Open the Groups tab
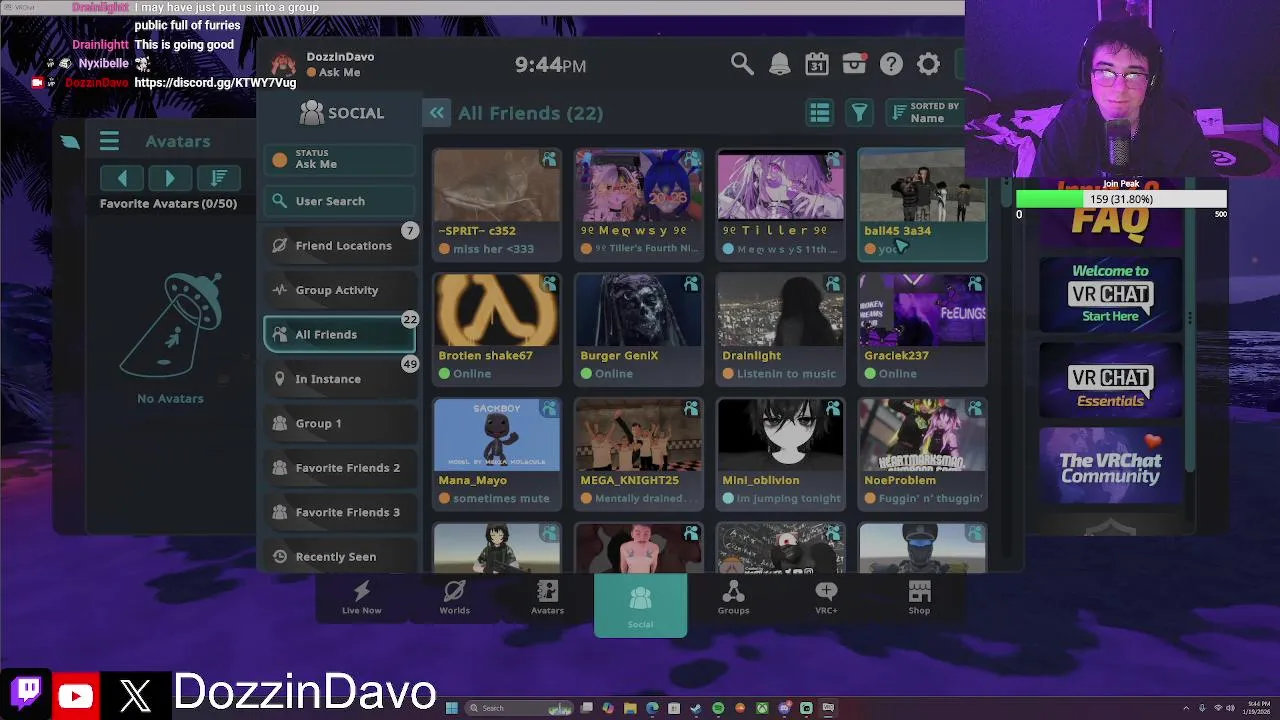This screenshot has height=720, width=1280. point(733,598)
